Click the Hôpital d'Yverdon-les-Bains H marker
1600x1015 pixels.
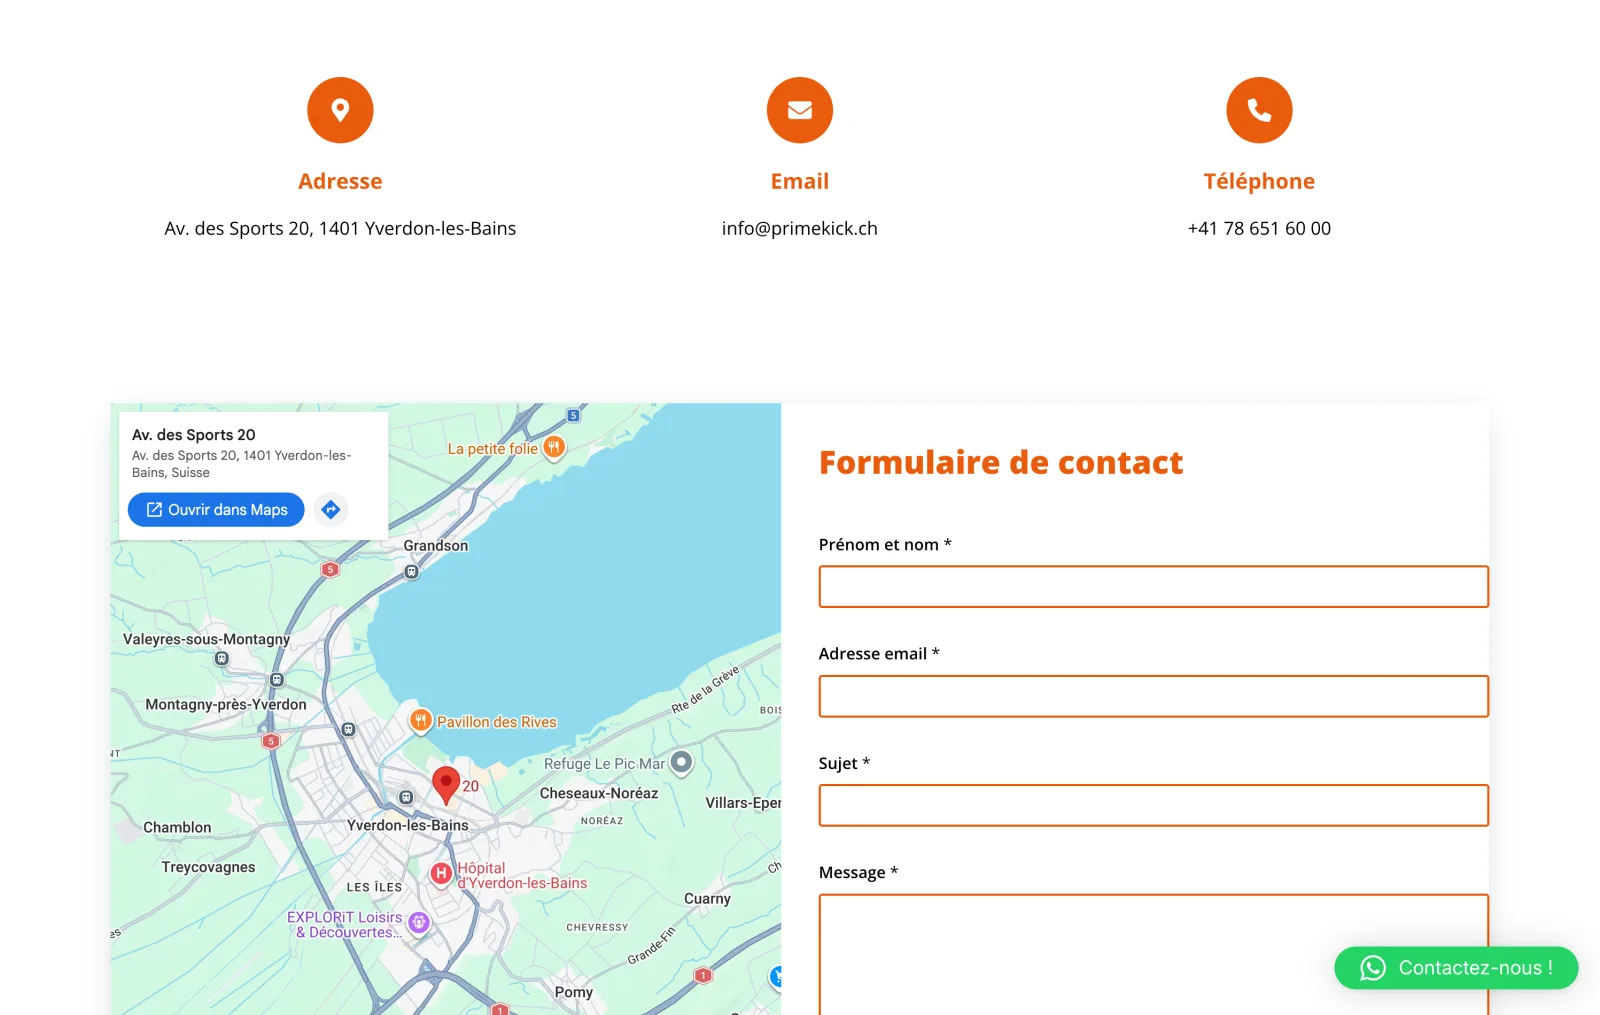pos(441,874)
